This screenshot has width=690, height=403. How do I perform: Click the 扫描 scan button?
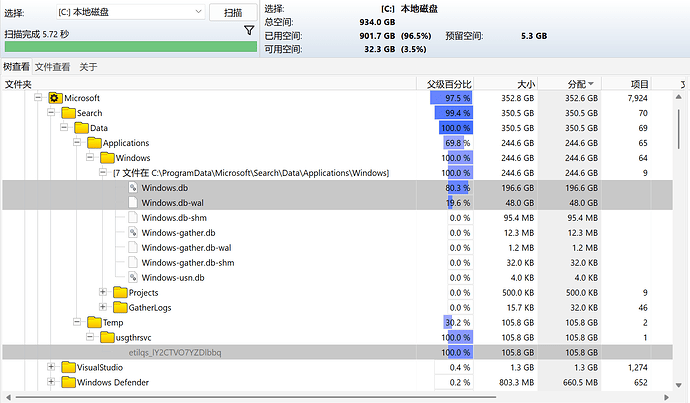(233, 12)
